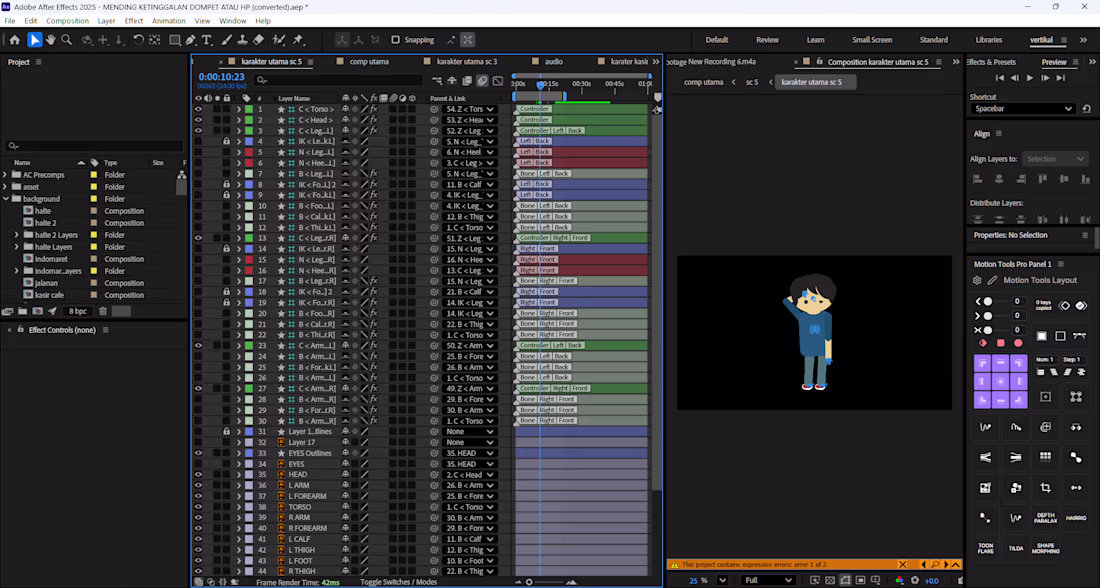Select the Zoom (magnifier) tool

coord(67,40)
